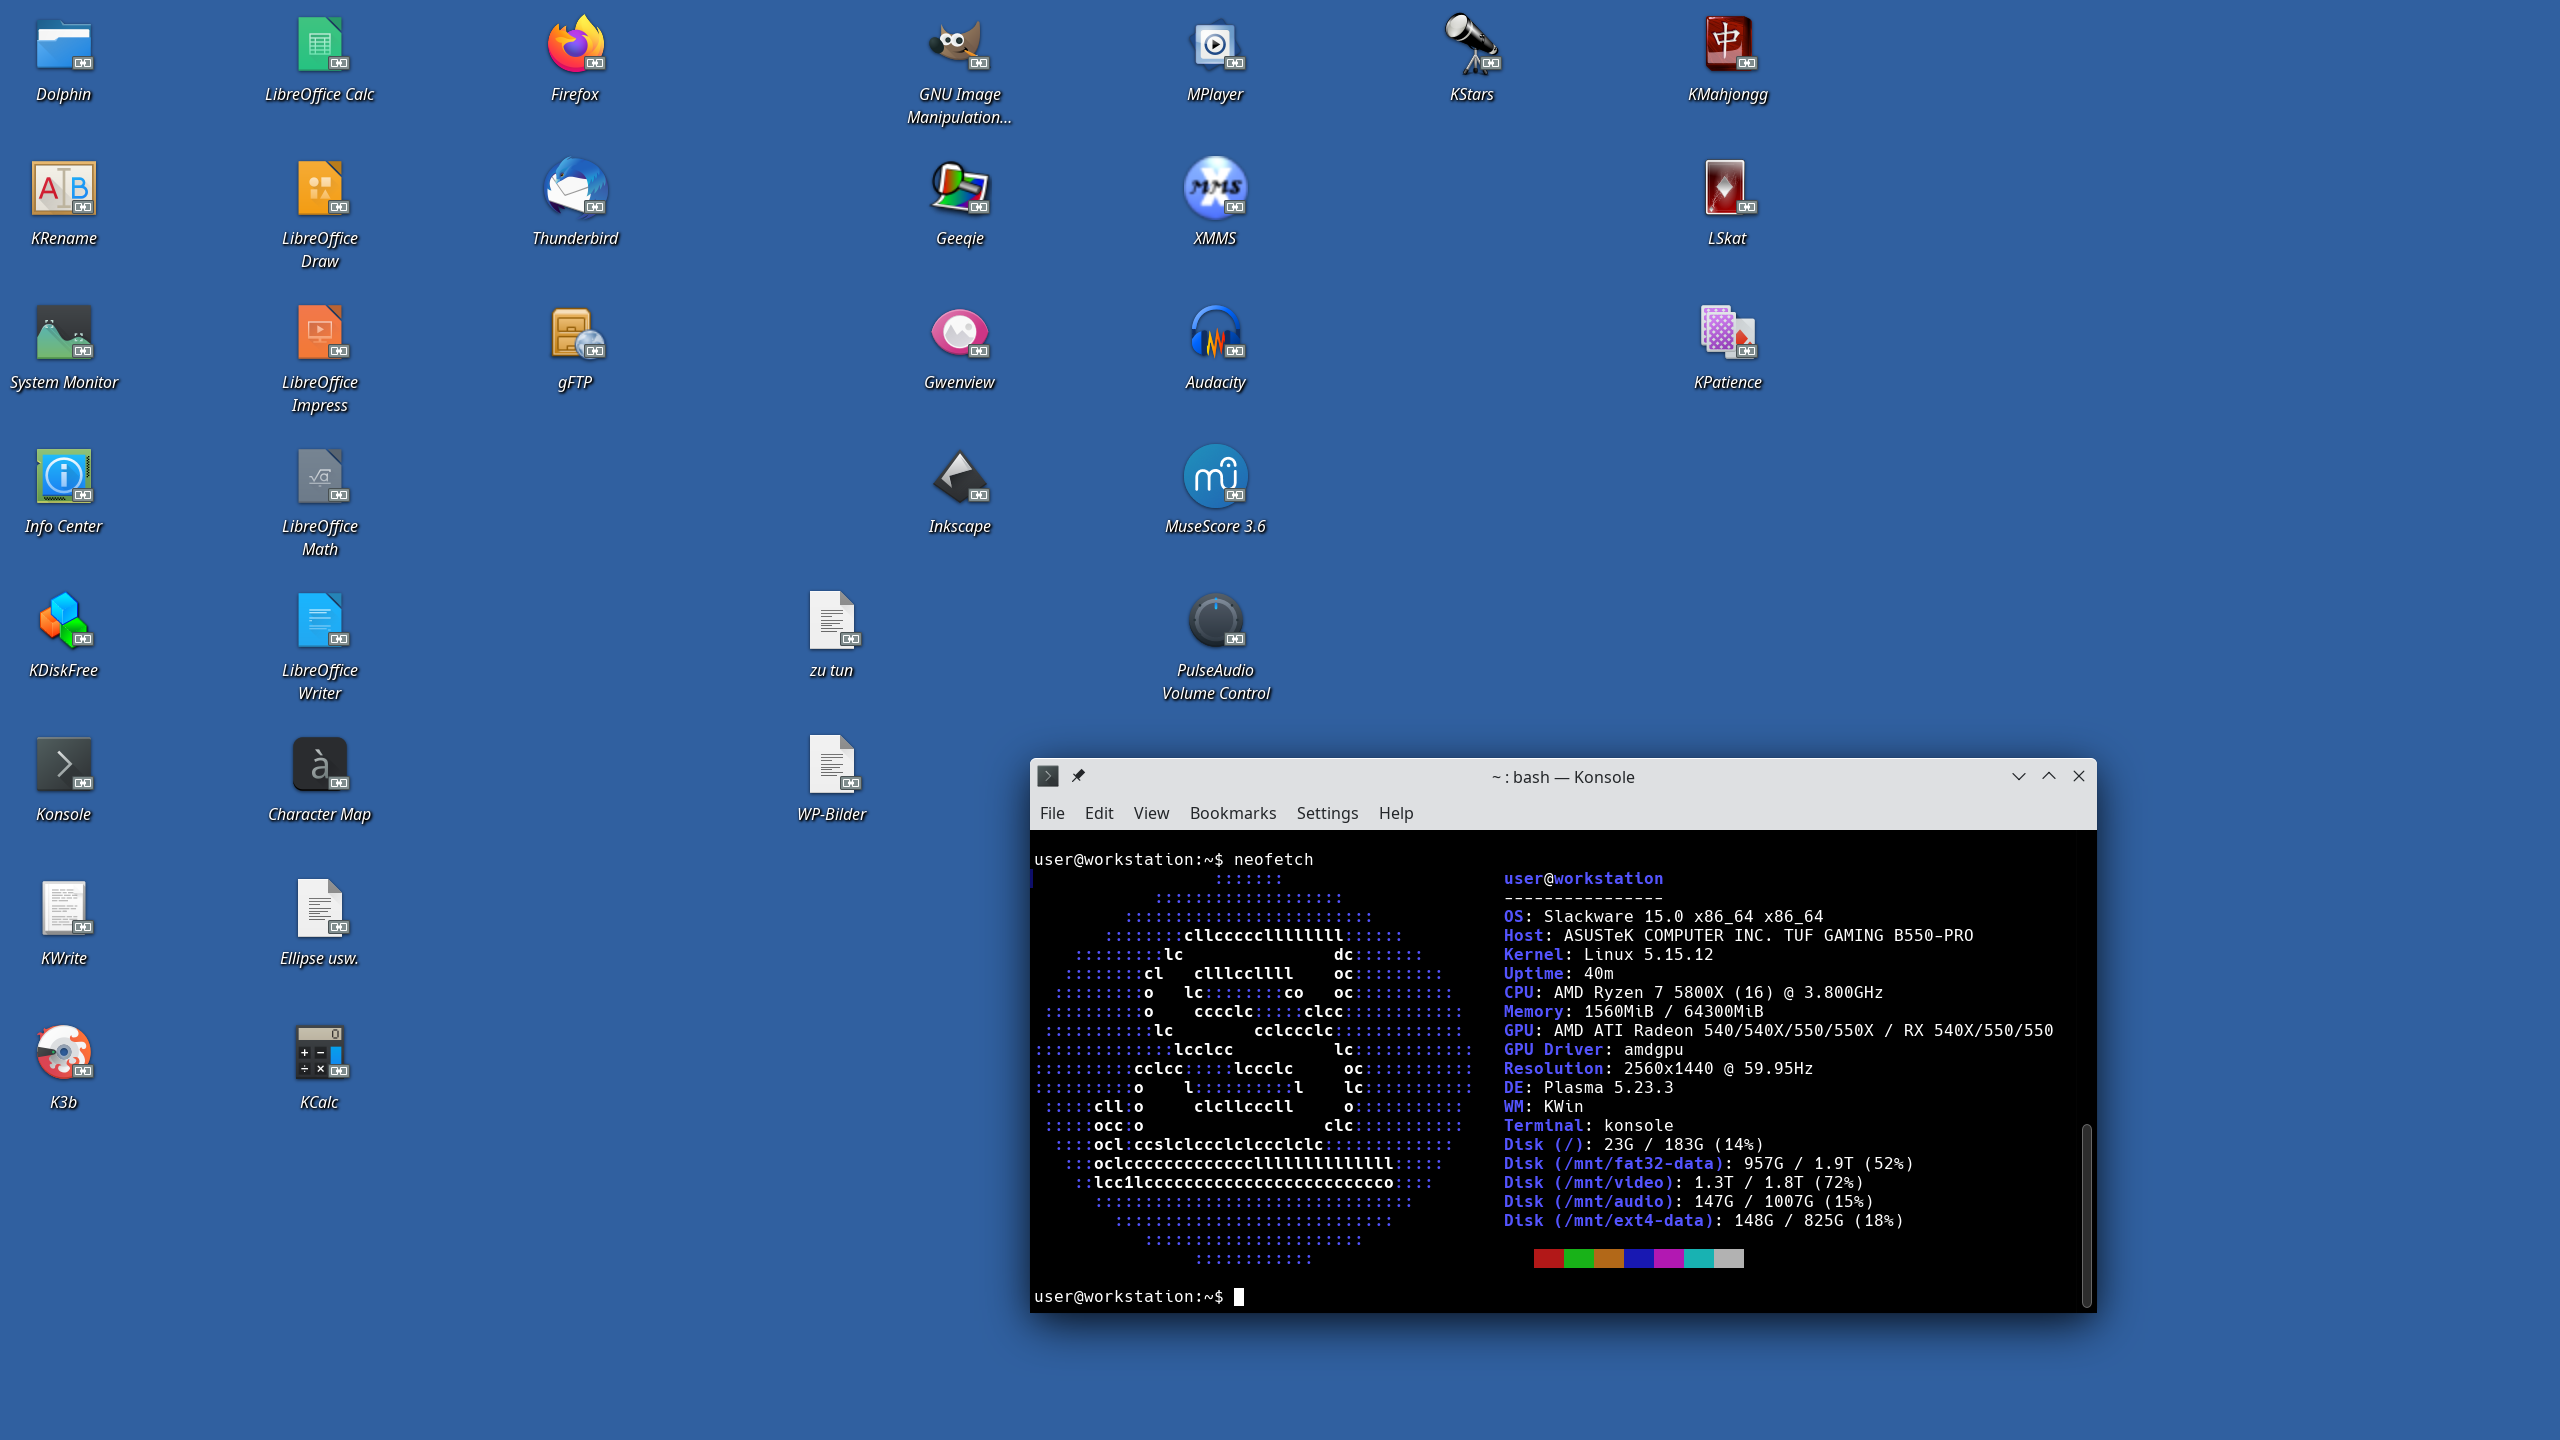Open the Firefox desktop icon
Viewport: 2560px width, 1440px height.
[x=575, y=46]
